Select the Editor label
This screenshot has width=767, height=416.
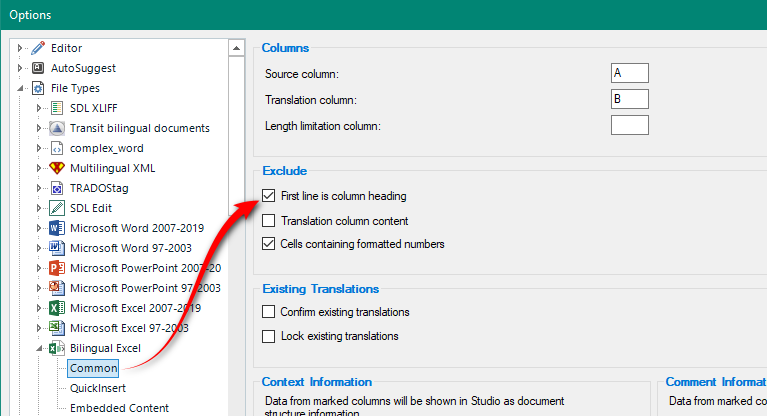tap(67, 48)
